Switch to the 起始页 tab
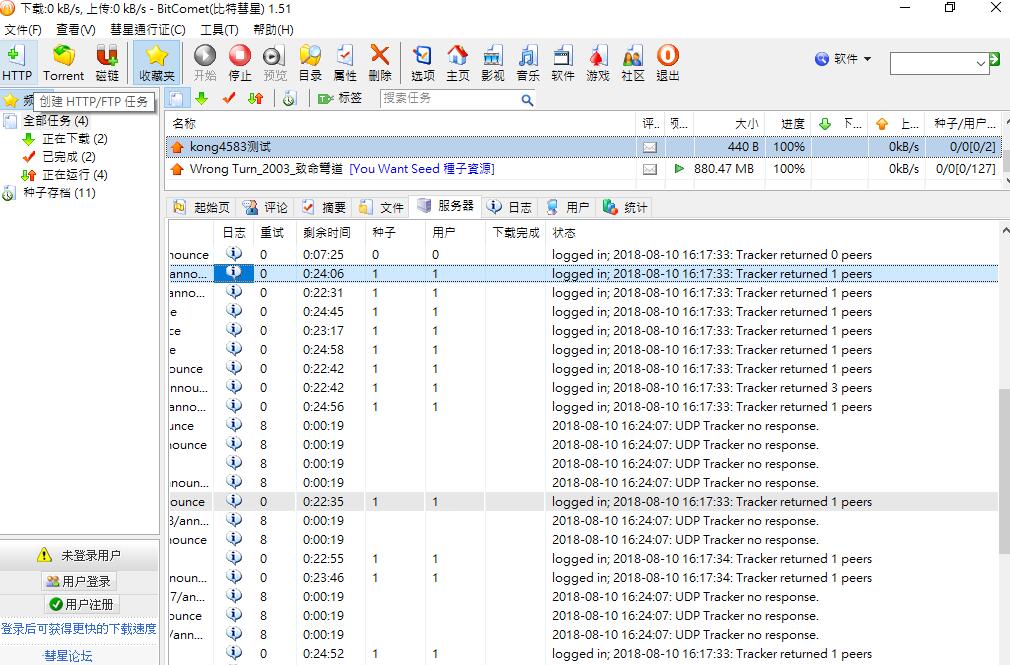 point(202,207)
